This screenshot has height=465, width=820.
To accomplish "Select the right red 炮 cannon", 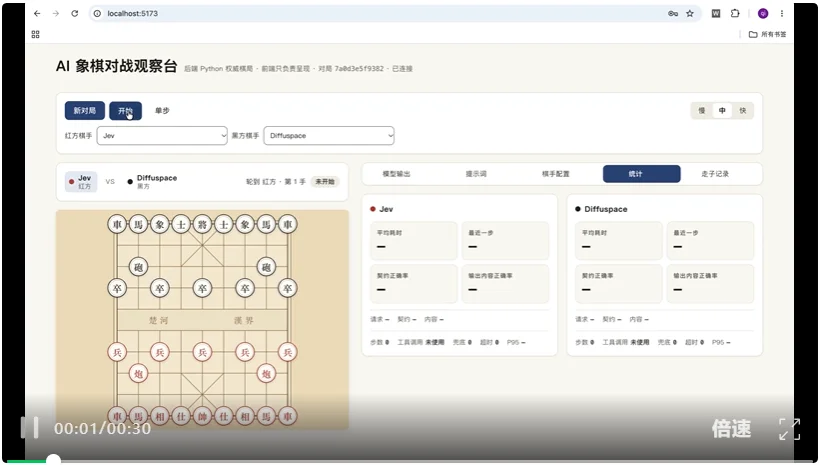I will 266,373.
